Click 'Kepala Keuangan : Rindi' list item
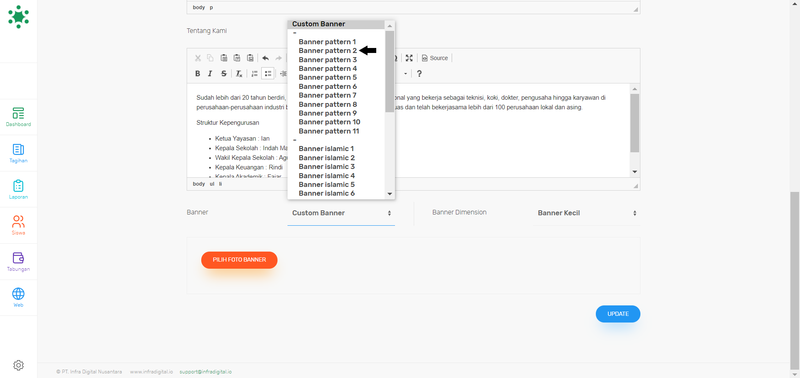Image resolution: width=800 pixels, height=378 pixels. [x=249, y=167]
